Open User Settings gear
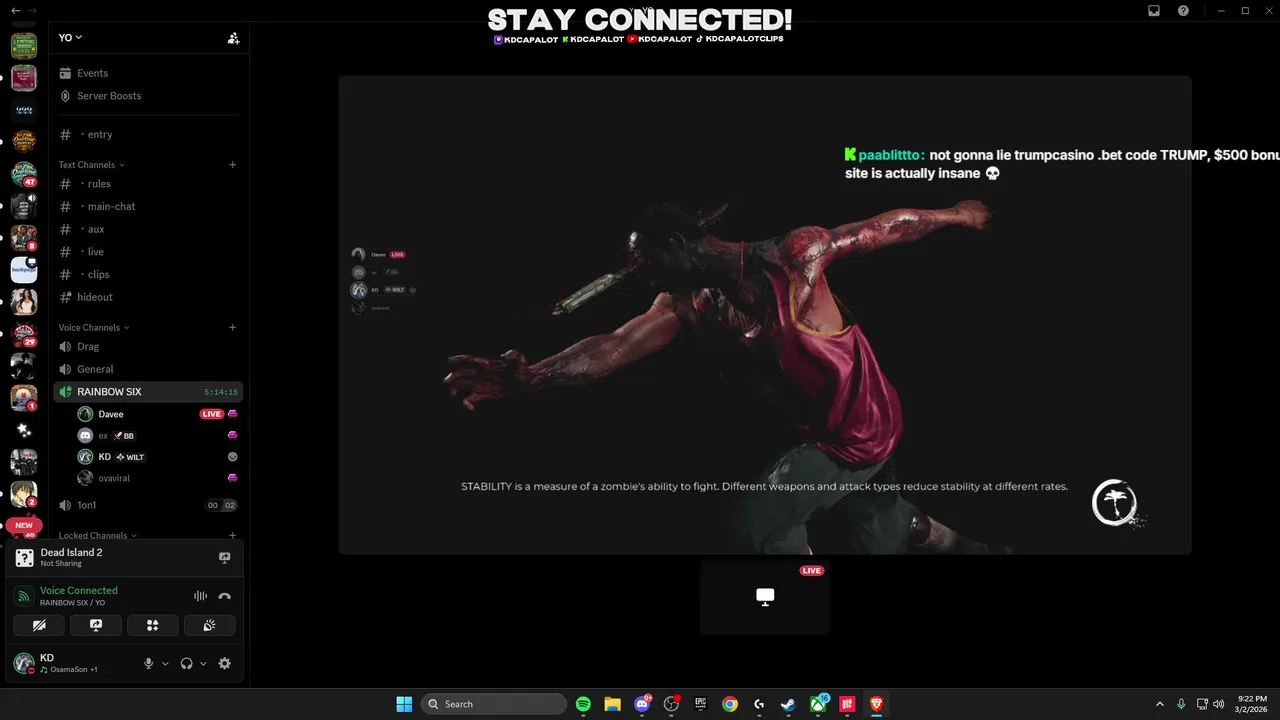The width and height of the screenshot is (1280, 720). pos(225,663)
